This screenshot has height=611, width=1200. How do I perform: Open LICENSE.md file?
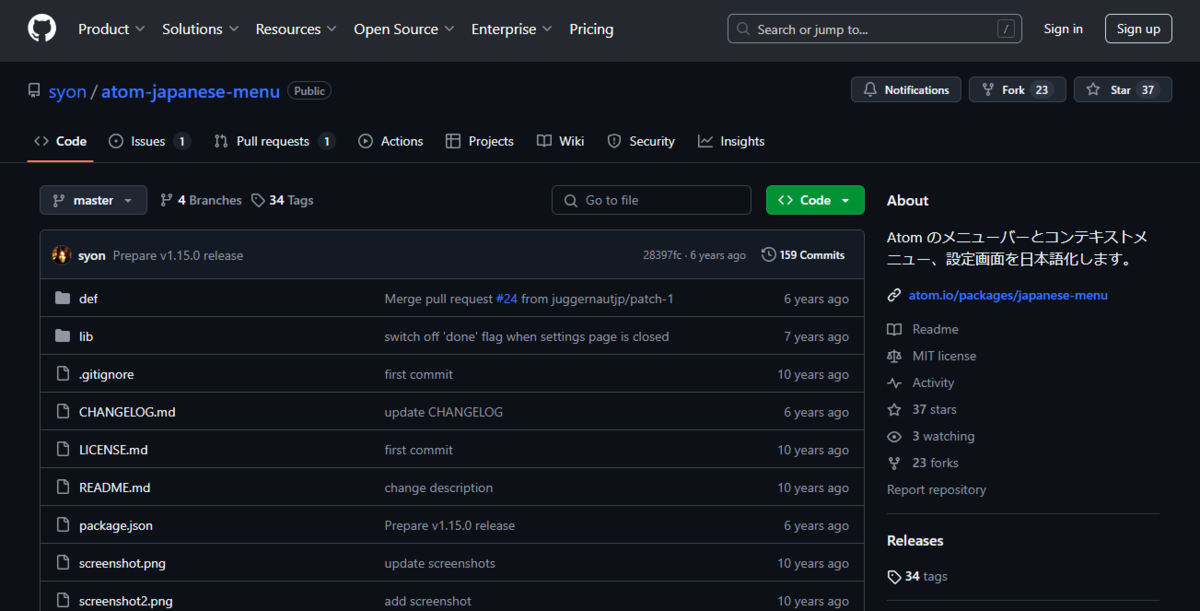point(113,450)
